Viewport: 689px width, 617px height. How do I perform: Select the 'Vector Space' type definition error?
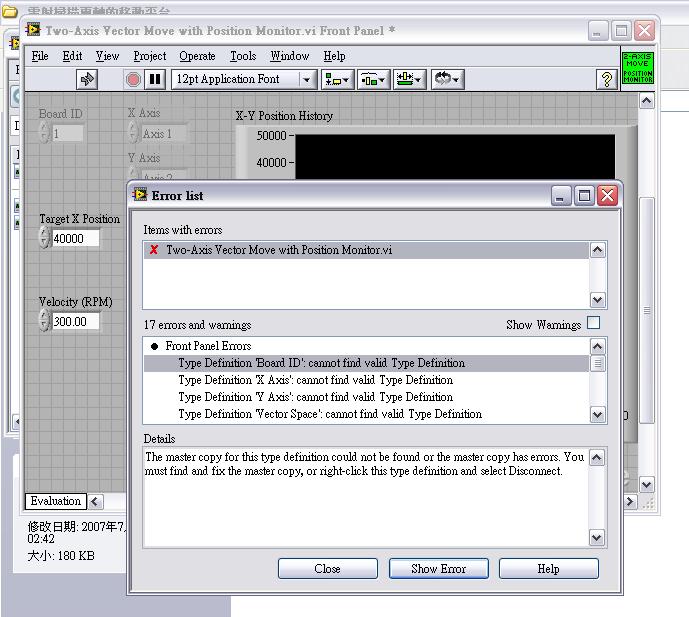click(x=366, y=414)
